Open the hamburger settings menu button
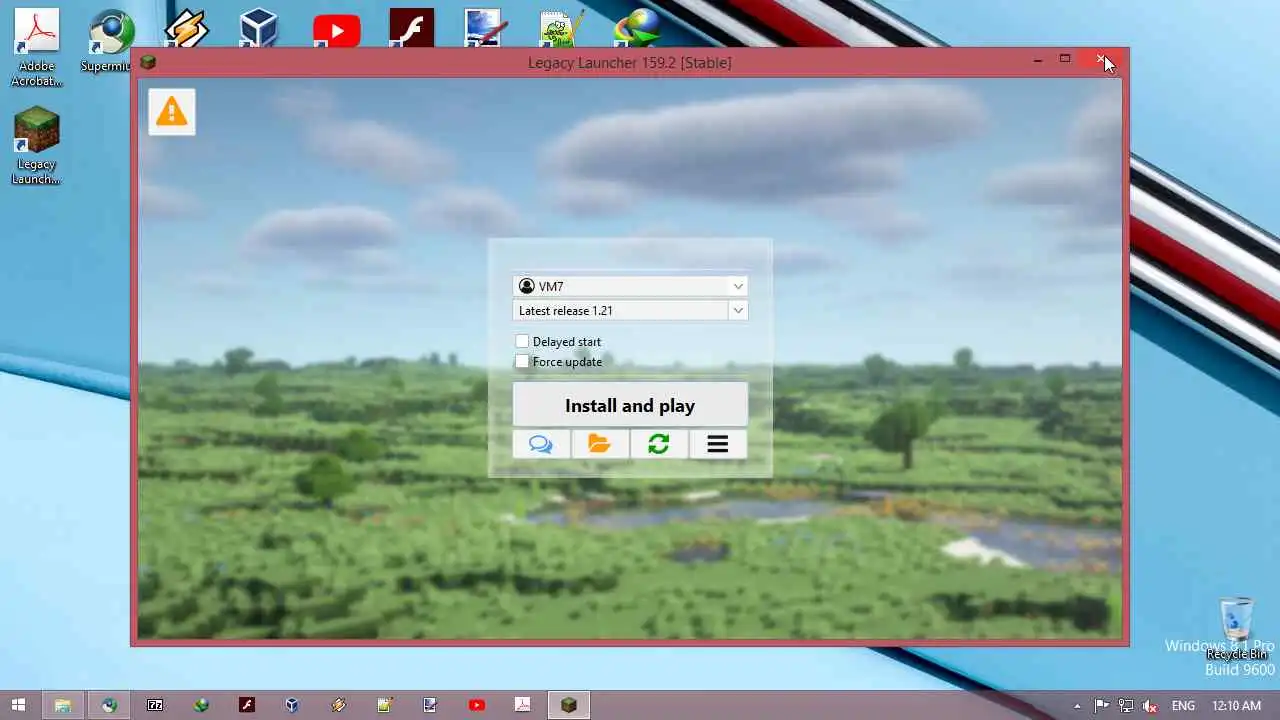Image resolution: width=1280 pixels, height=720 pixels. [717, 444]
